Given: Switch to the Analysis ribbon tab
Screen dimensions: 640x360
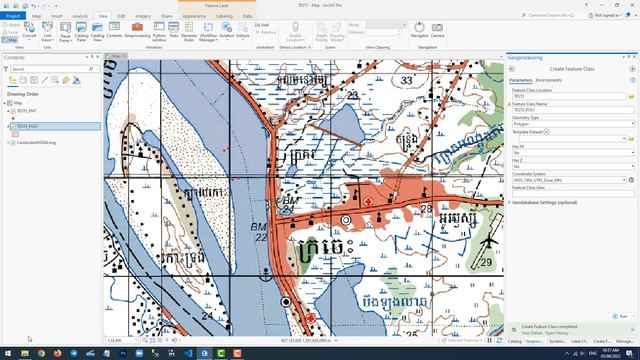Looking at the screenshot, I should point(80,16).
